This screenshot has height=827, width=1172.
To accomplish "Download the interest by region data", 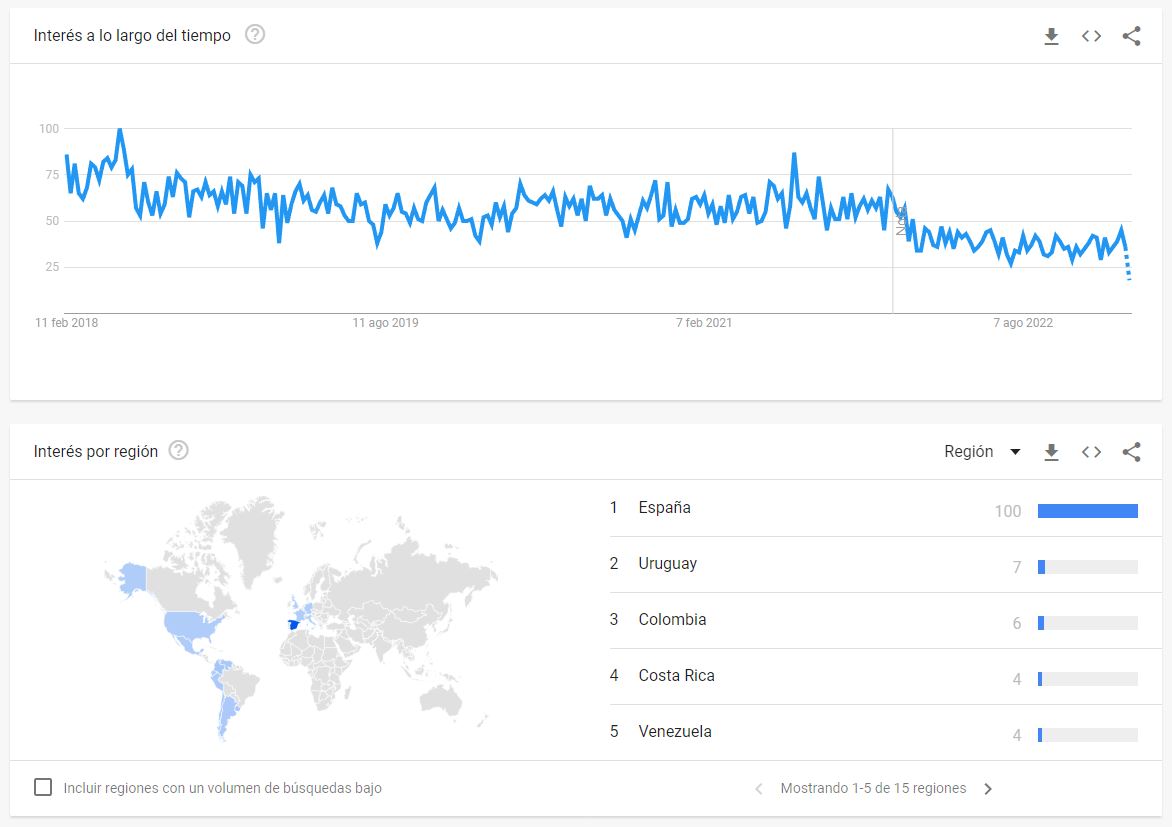I will click(x=1051, y=452).
